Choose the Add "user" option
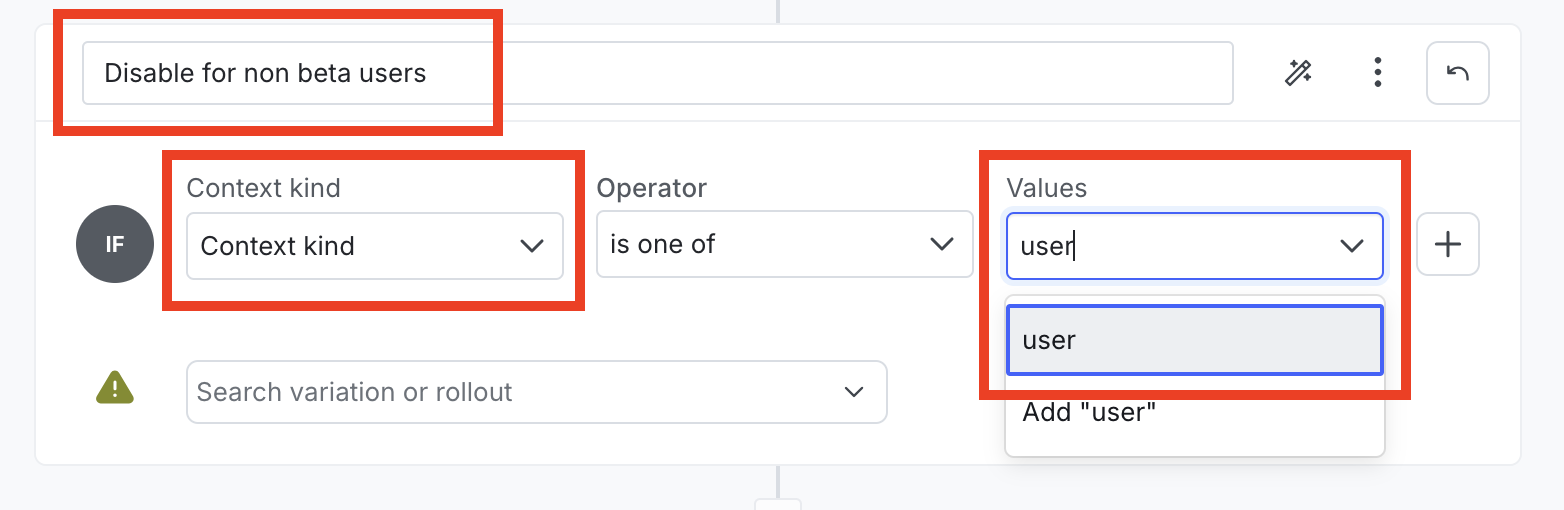This screenshot has width=1564, height=510. (x=1194, y=412)
